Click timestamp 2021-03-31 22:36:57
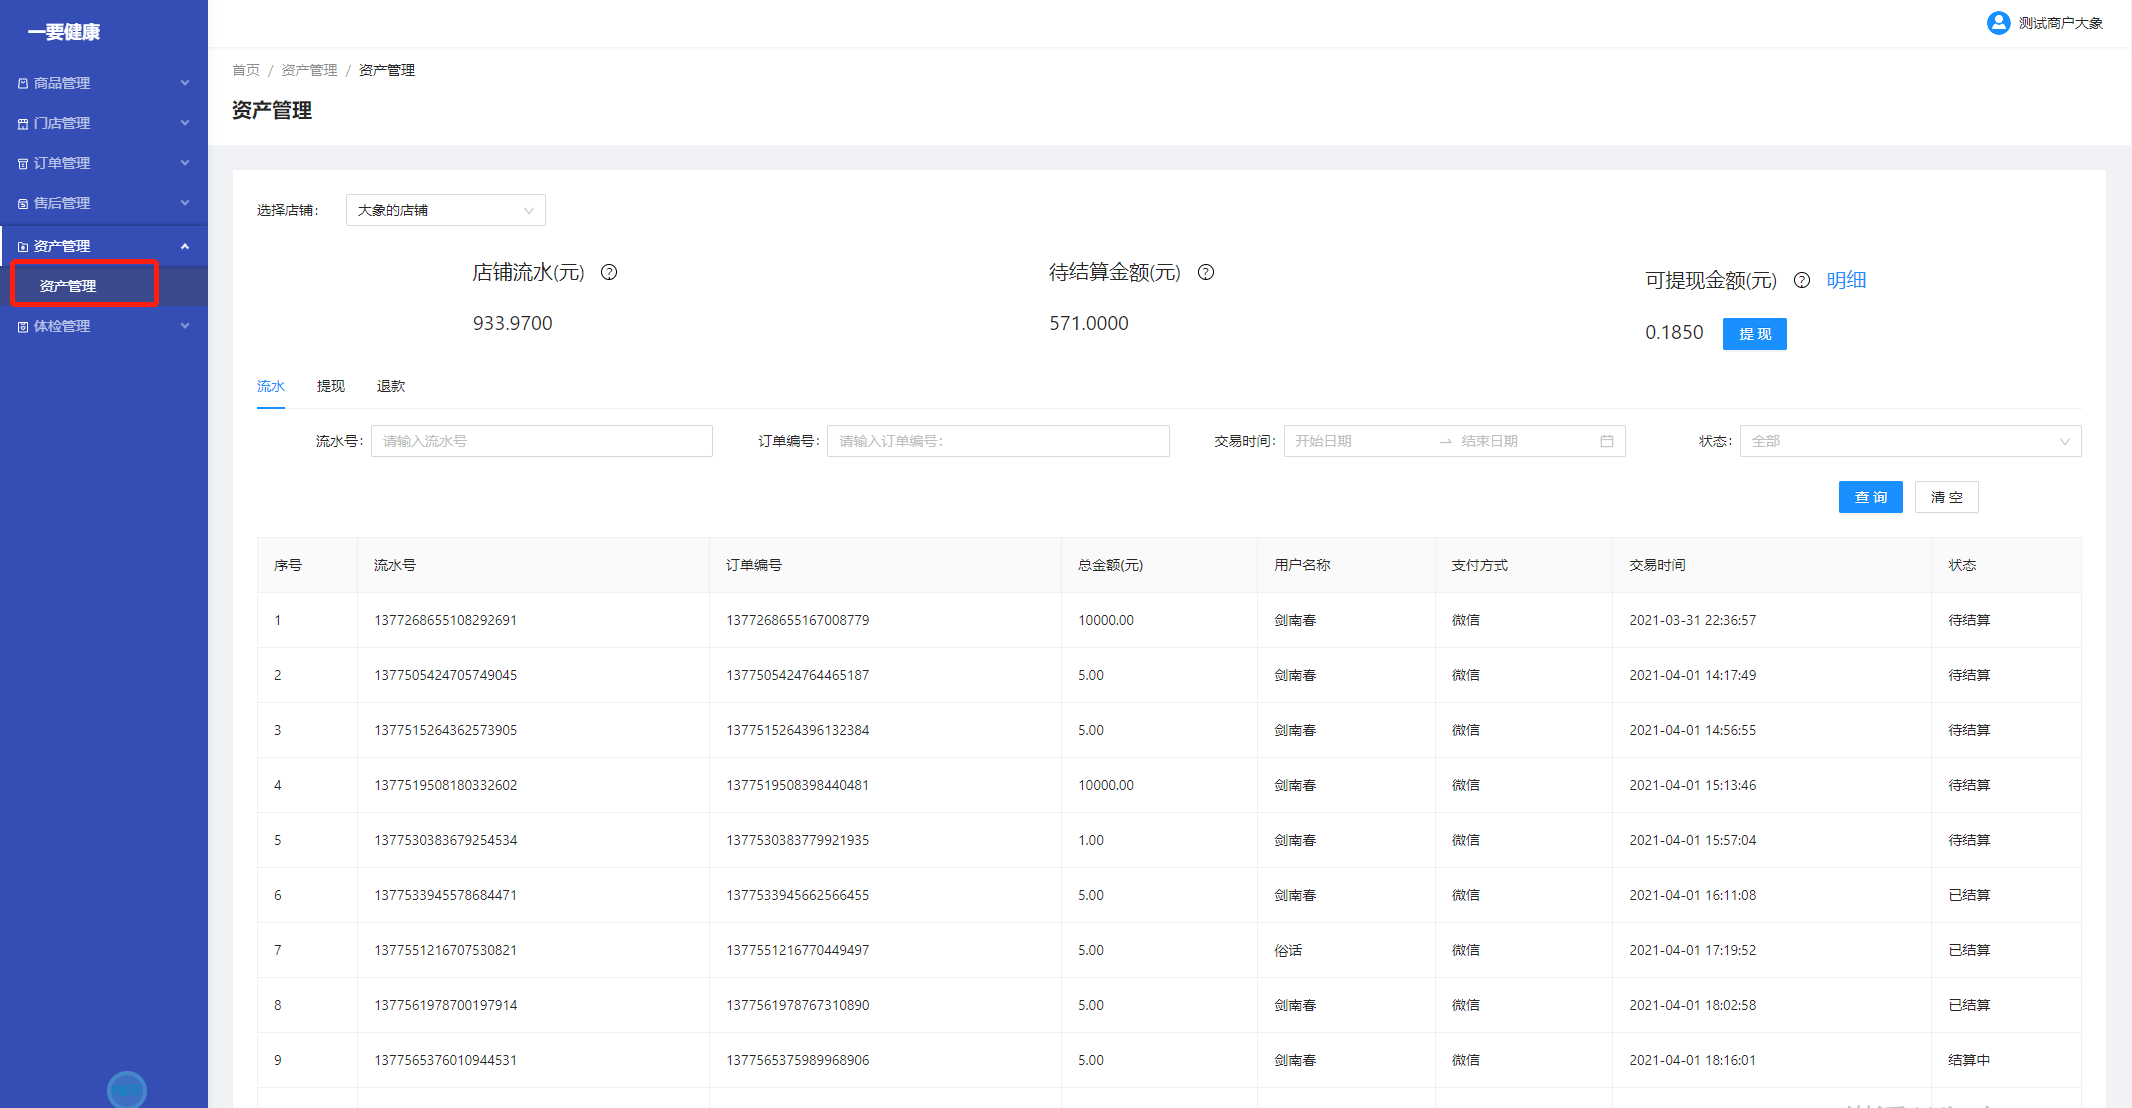Image resolution: width=2132 pixels, height=1108 pixels. [1692, 620]
